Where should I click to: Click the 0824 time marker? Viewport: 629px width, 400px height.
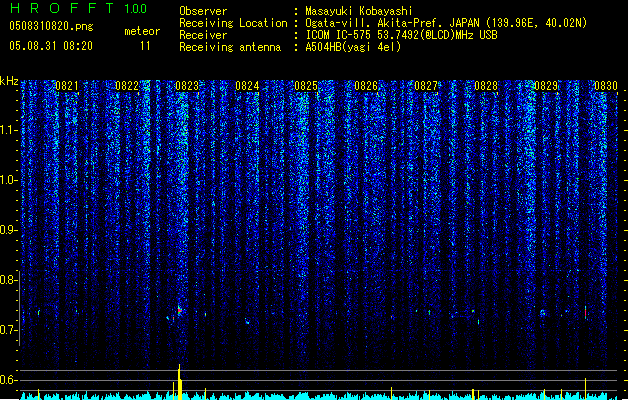247,86
